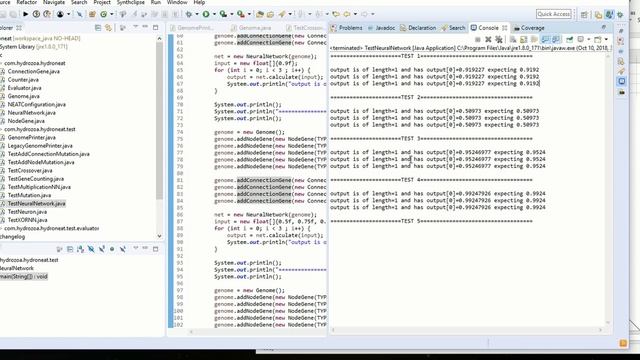640x360 pixels.
Task: Select NEATConfiguration.java in Package Explorer
Action: click(37, 104)
